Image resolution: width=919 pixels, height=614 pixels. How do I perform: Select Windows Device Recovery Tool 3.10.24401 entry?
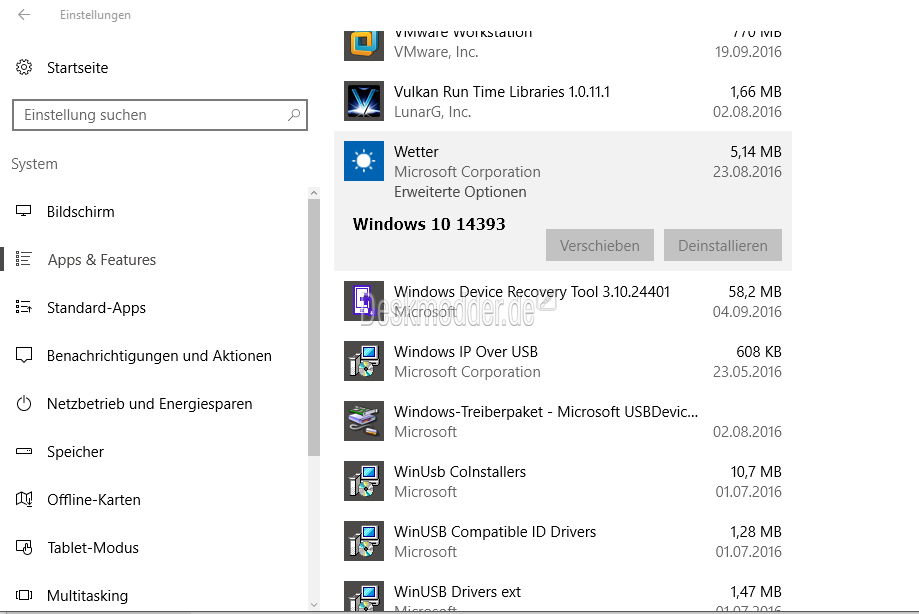pyautogui.click(x=563, y=301)
